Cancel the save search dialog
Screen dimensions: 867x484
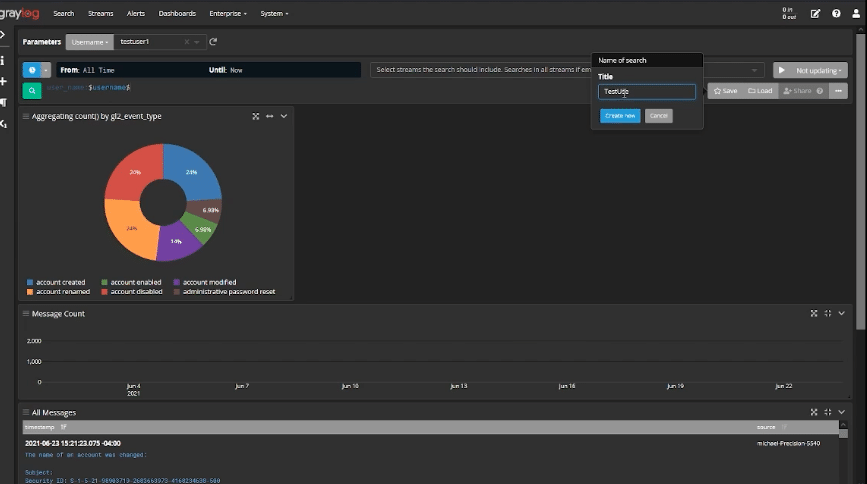point(658,116)
